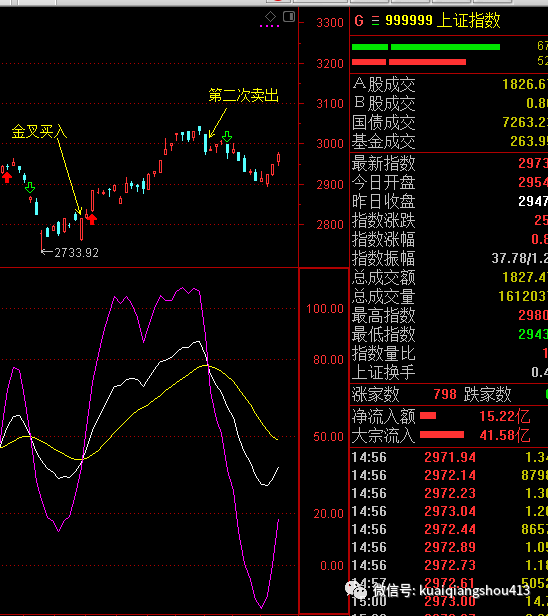Click the 2972.44 tick row
This screenshot has width=548, height=616.
[449, 529]
